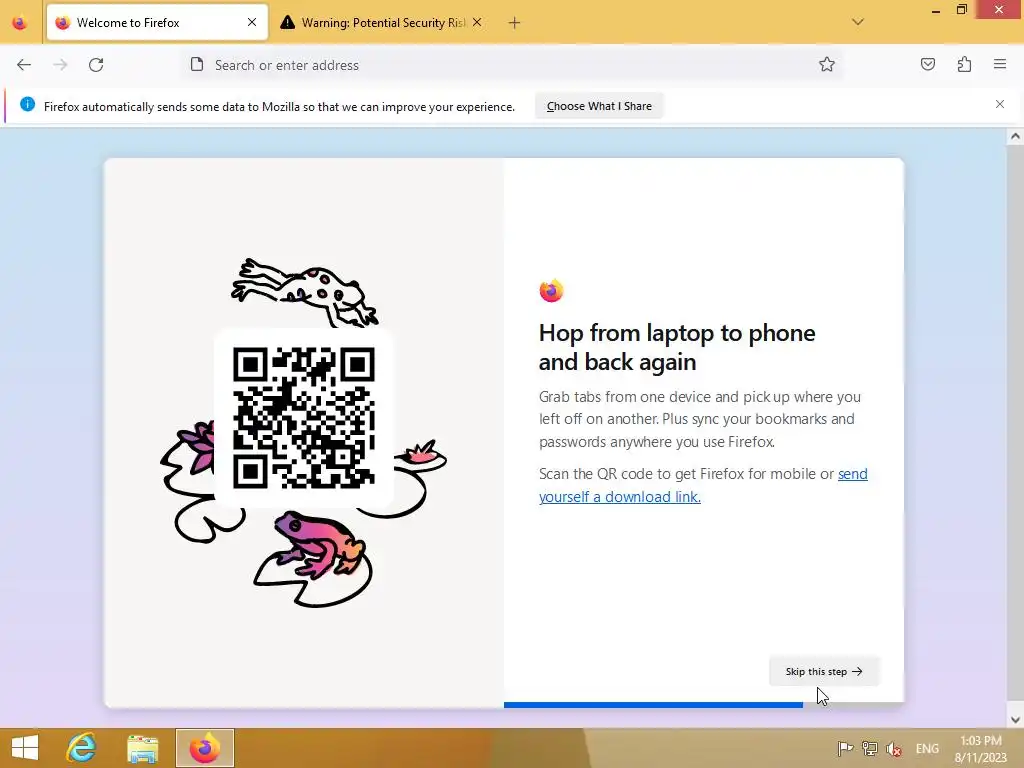Open the Firefox application hamburger menu
The height and width of the screenshot is (768, 1024).
pyautogui.click(x=1000, y=64)
